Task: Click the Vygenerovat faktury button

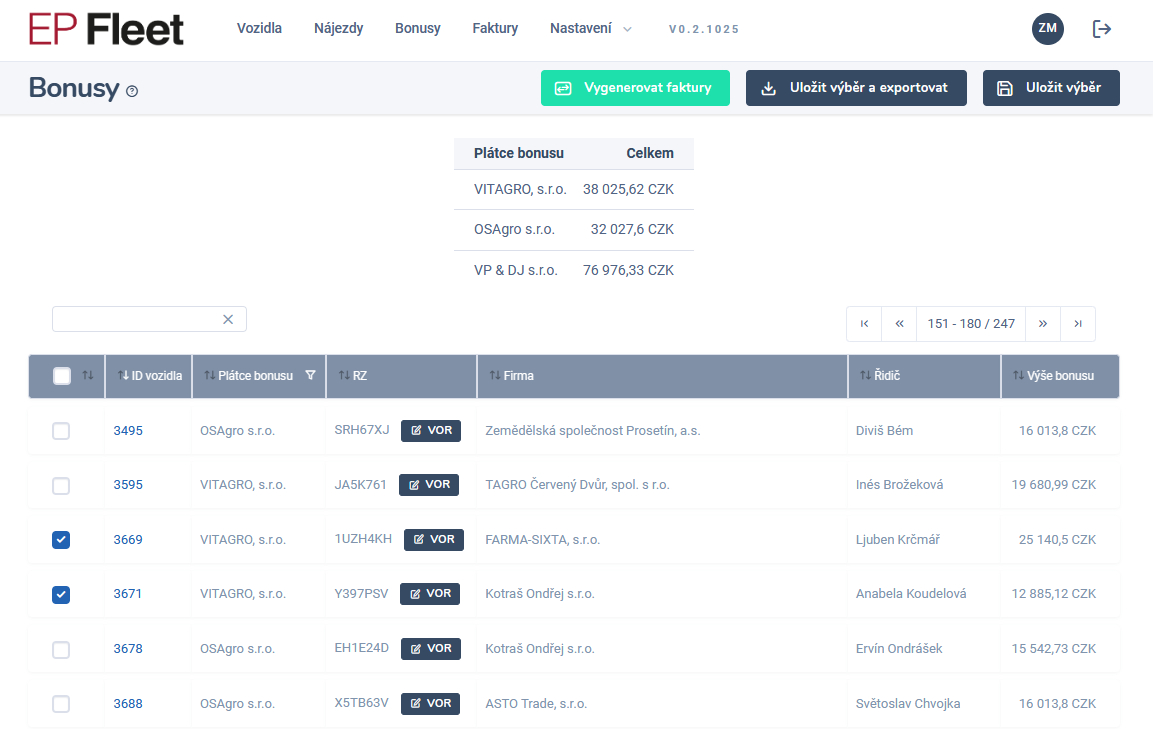Action: pos(635,88)
